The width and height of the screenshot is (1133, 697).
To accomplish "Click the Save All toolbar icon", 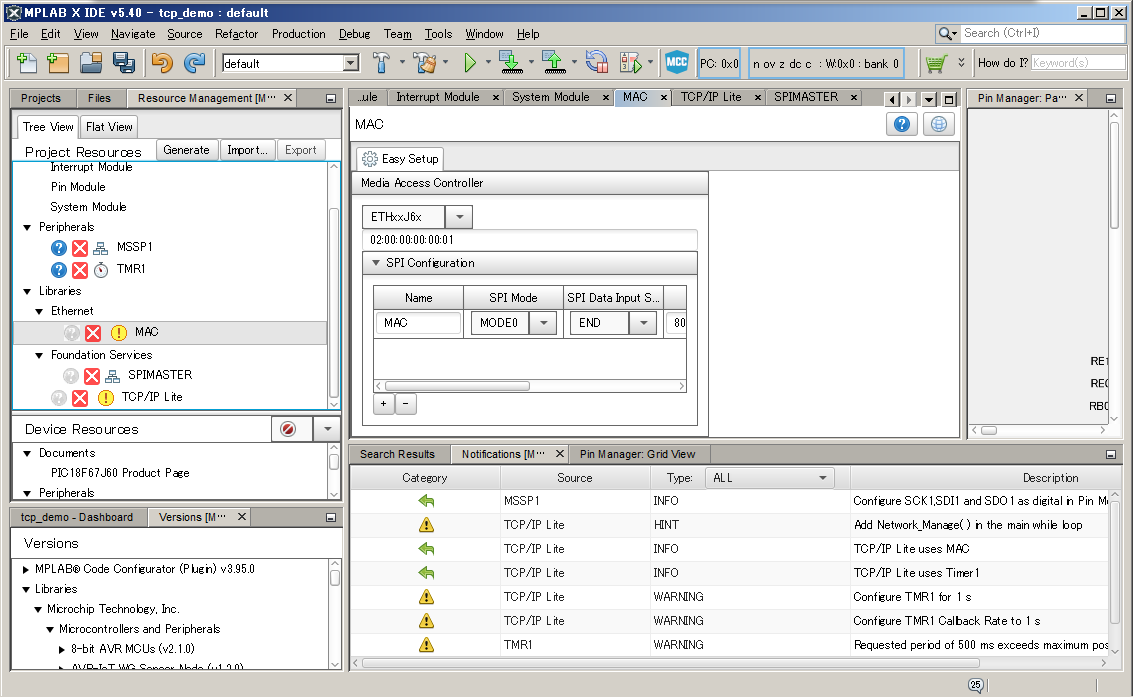I will point(124,64).
